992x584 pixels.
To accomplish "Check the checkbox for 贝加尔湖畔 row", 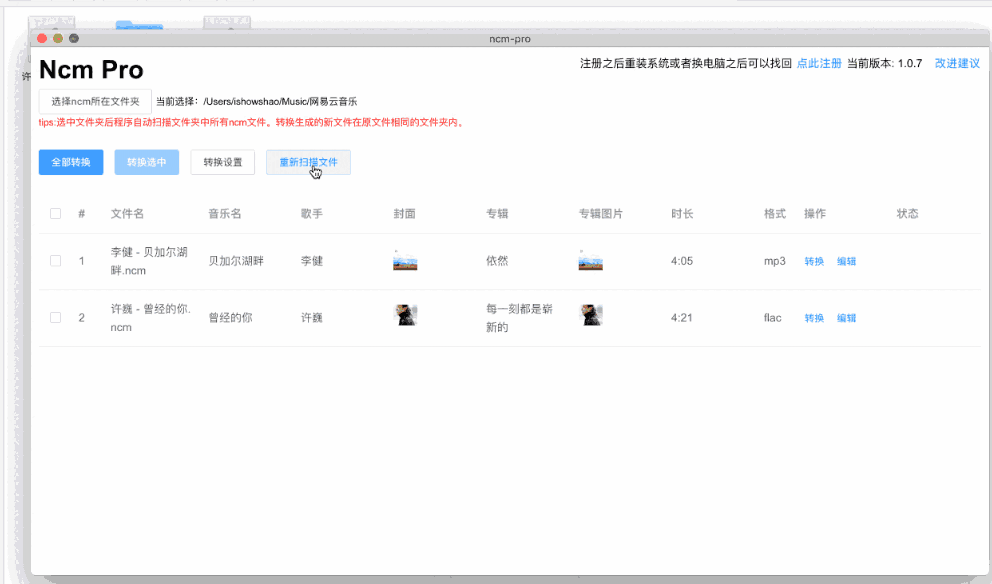I will pyautogui.click(x=55, y=260).
